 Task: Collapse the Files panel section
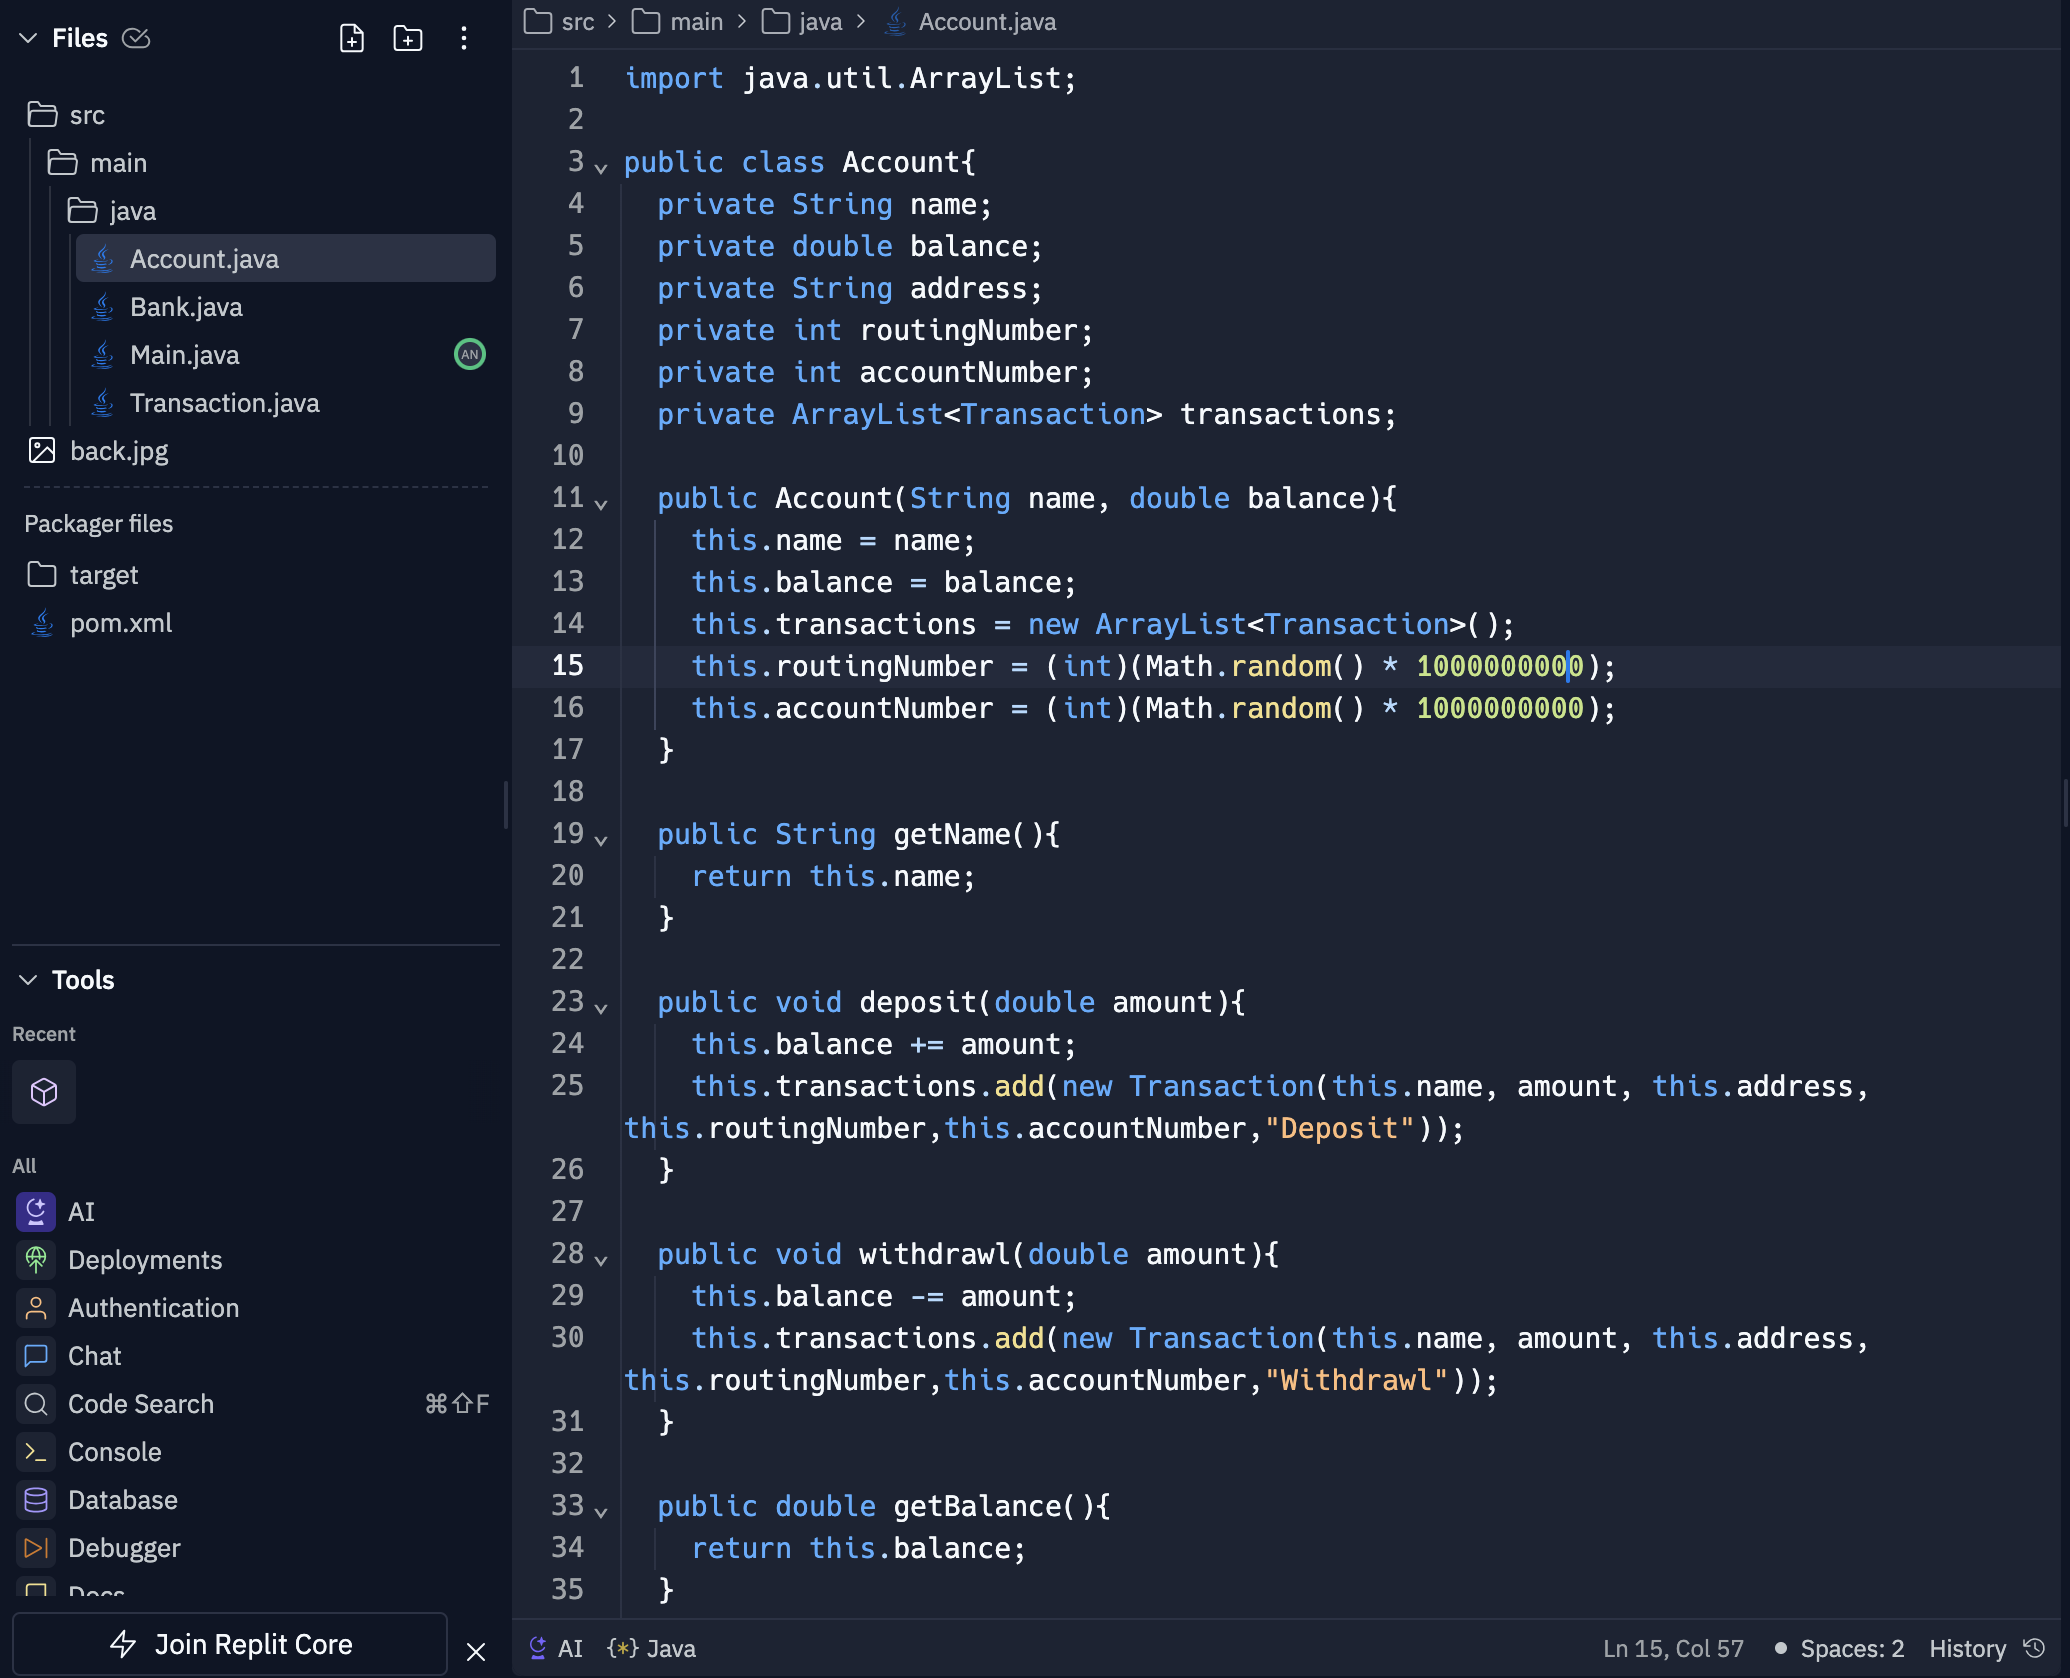28,38
